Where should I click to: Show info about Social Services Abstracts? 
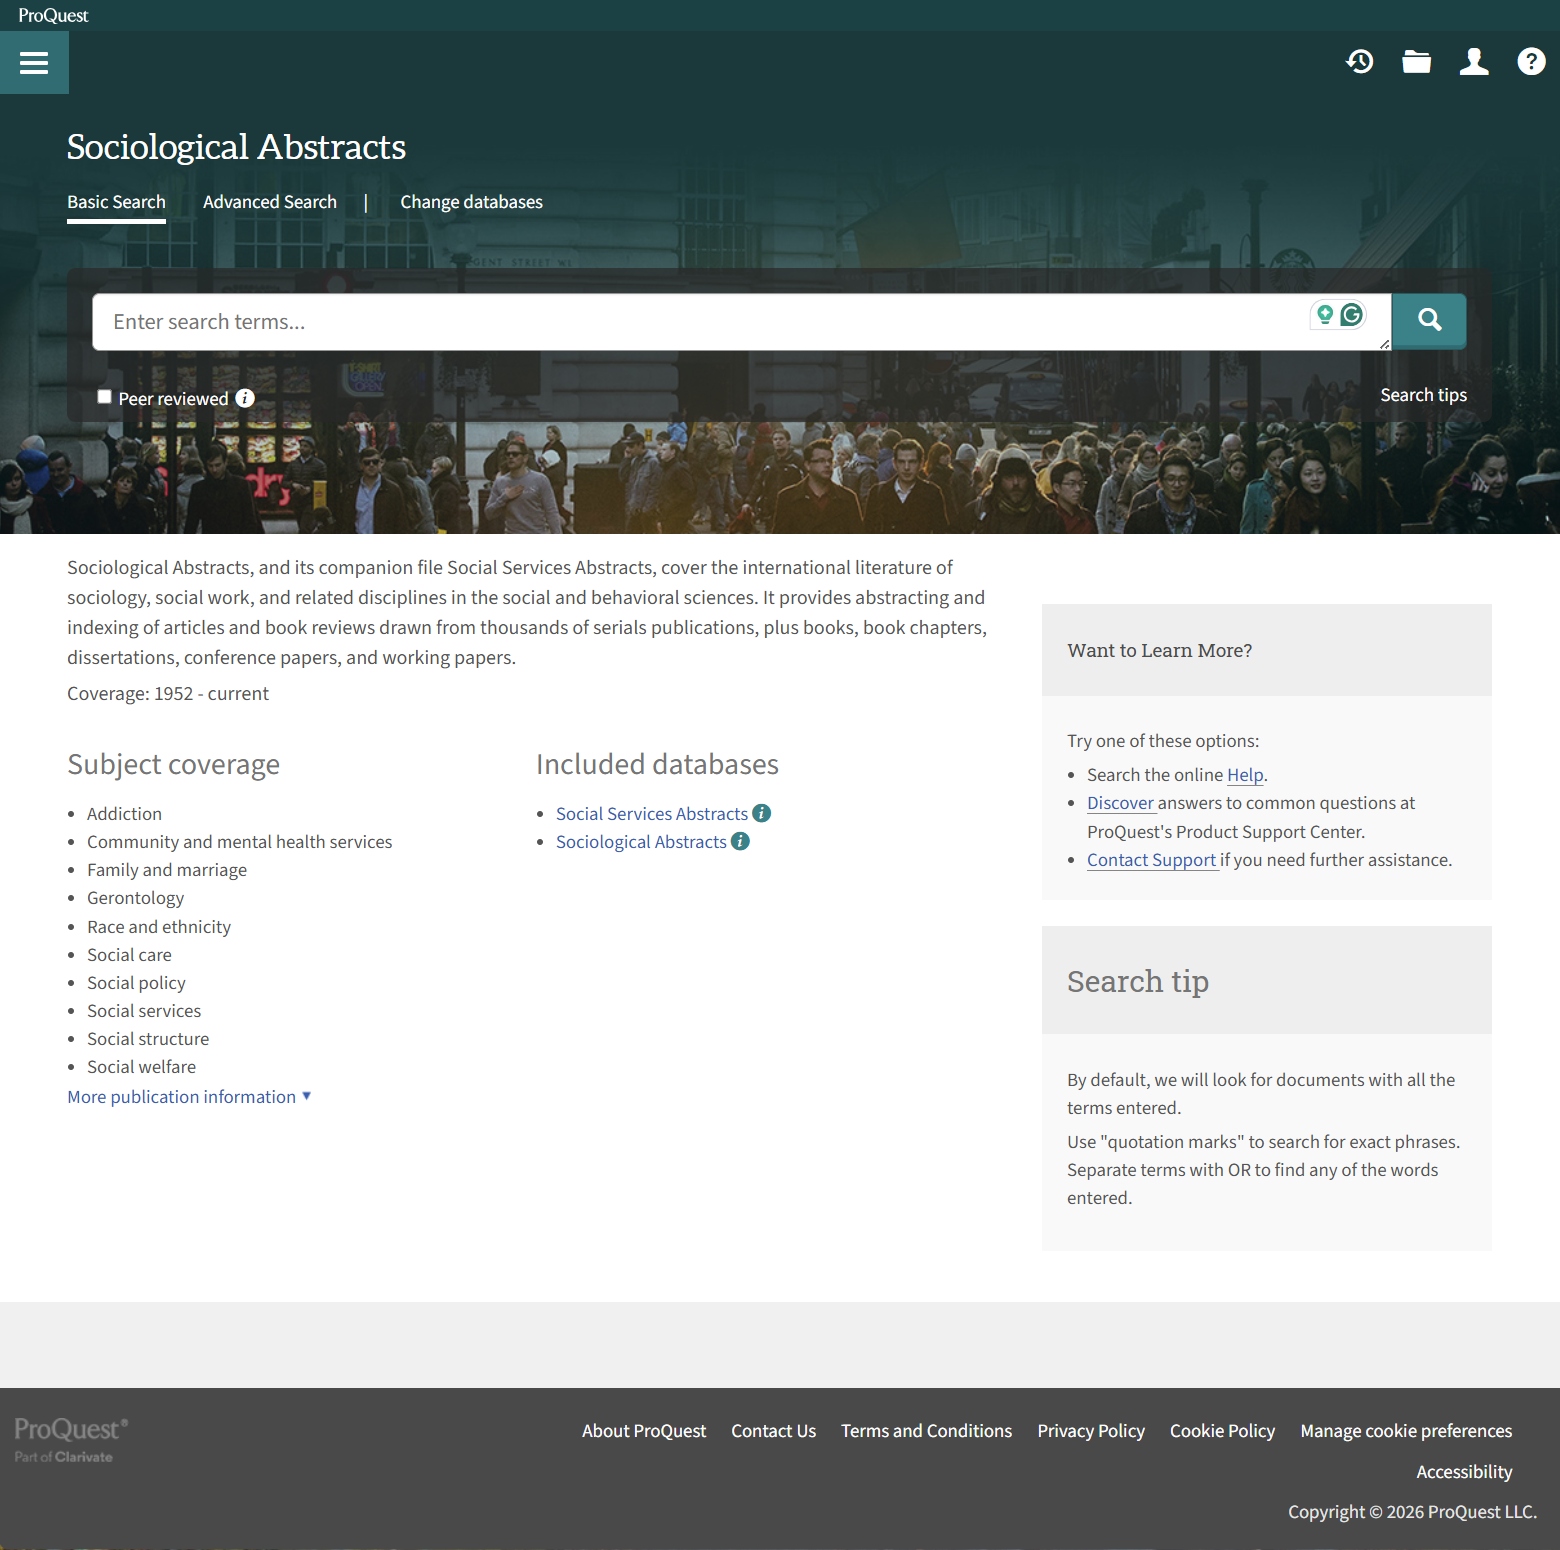(x=762, y=813)
